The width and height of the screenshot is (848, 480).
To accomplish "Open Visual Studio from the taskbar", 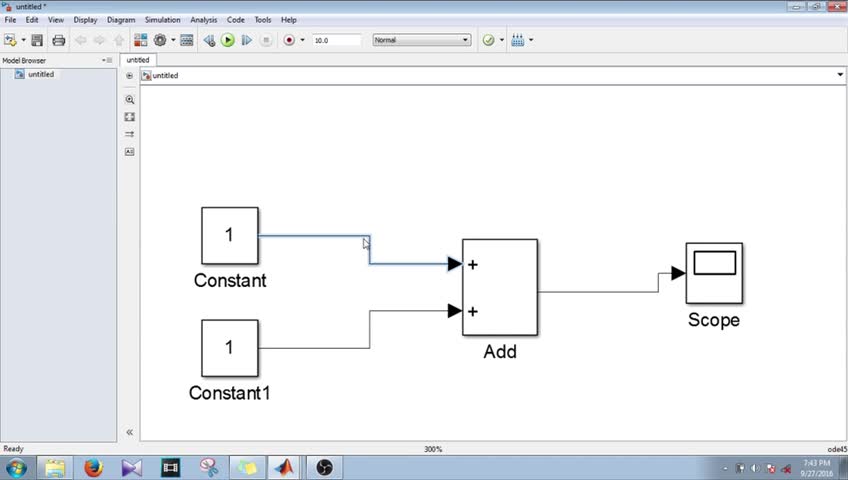I will [131, 468].
